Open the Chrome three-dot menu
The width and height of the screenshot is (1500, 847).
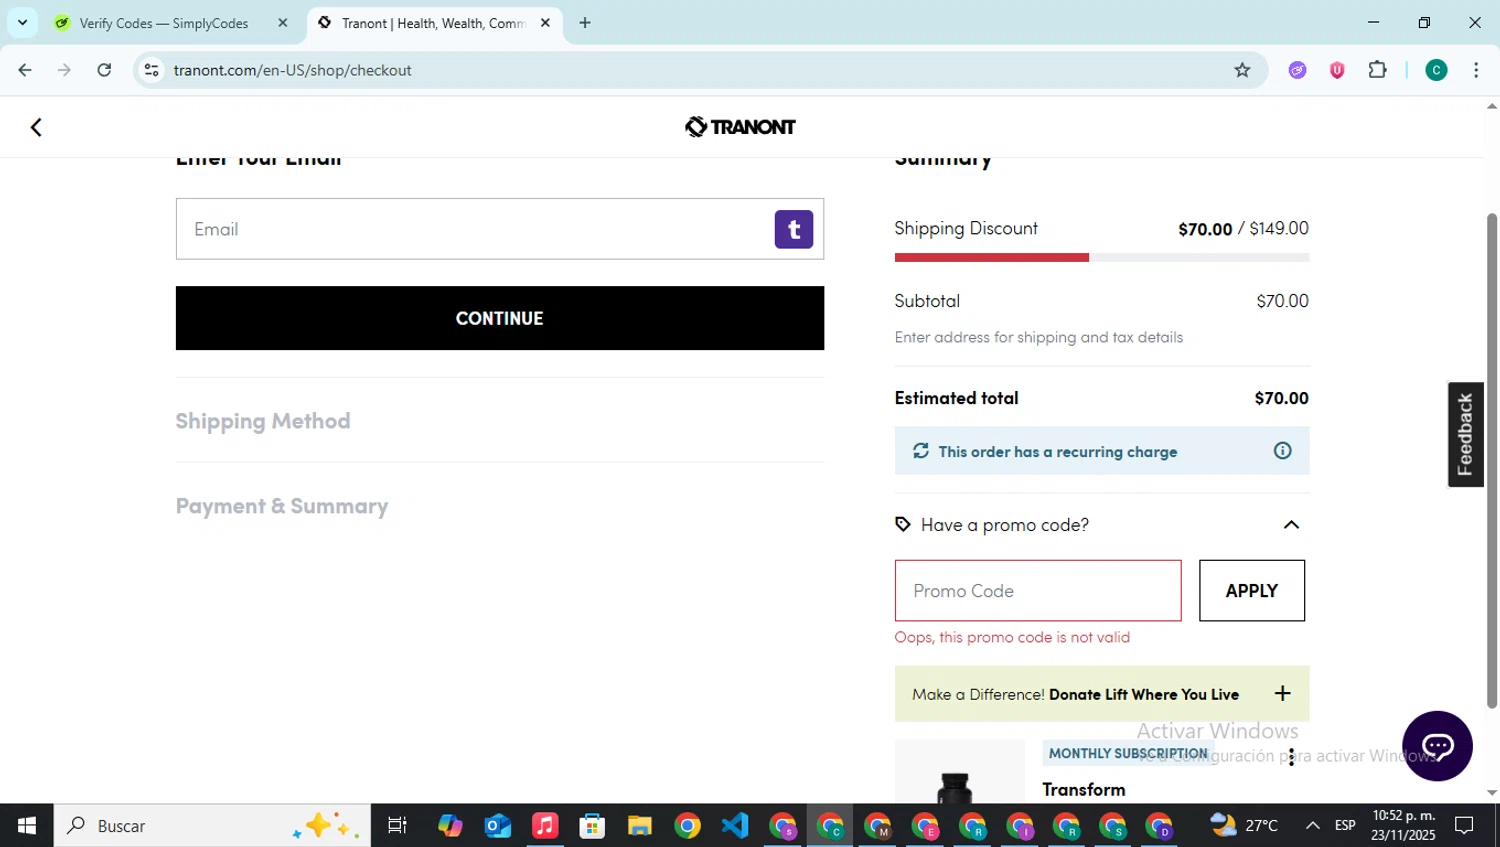(1476, 70)
